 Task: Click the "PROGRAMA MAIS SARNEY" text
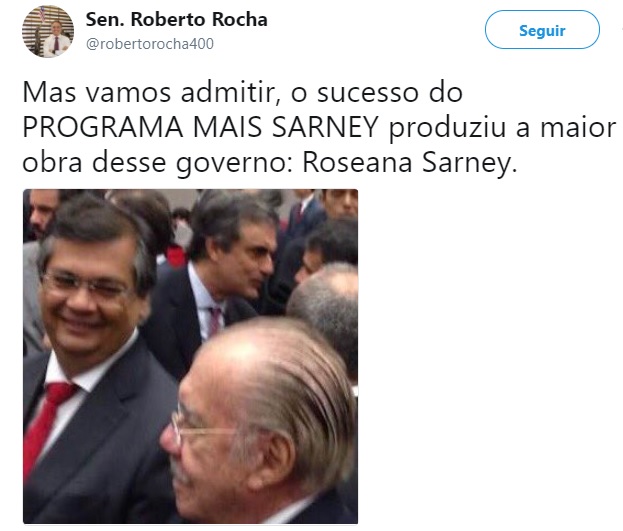[201, 127]
